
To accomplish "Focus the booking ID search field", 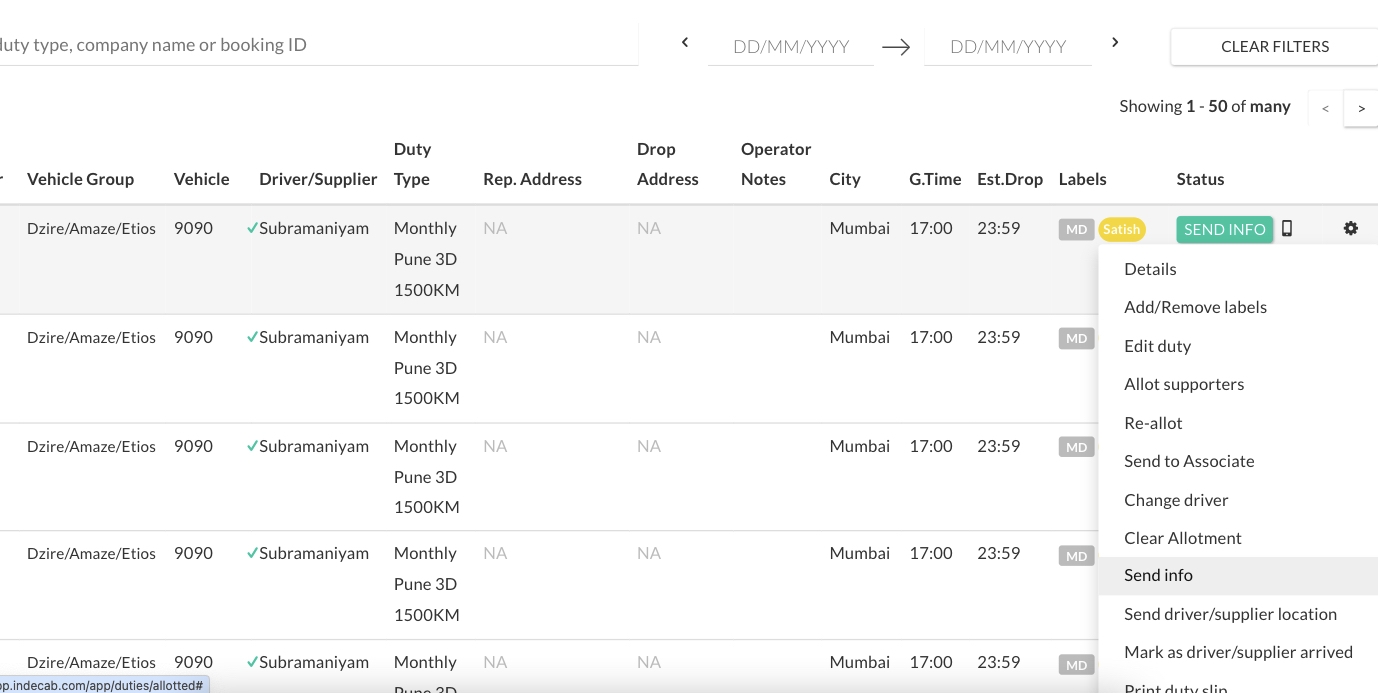I will click(x=300, y=45).
